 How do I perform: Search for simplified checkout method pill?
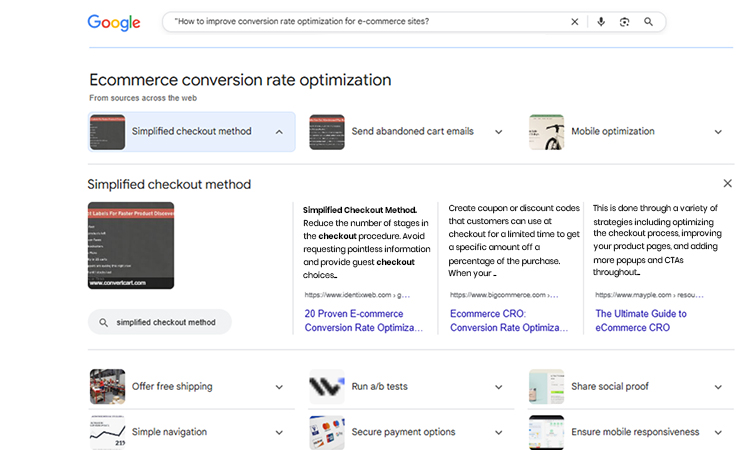(x=160, y=322)
